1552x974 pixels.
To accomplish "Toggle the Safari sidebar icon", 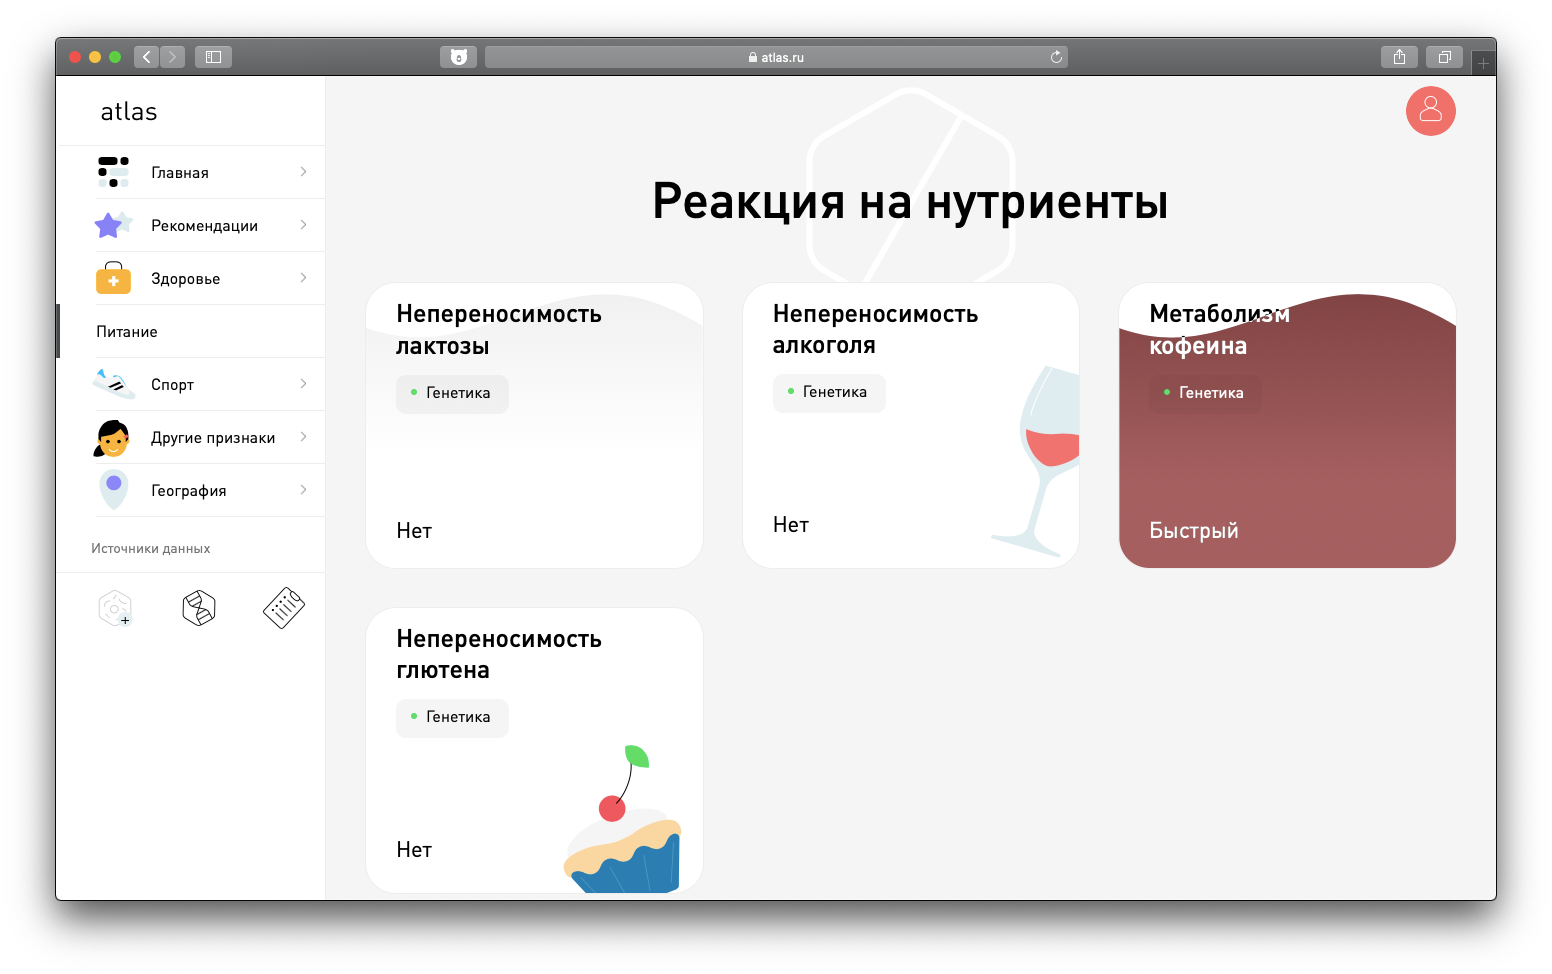I will [x=213, y=57].
